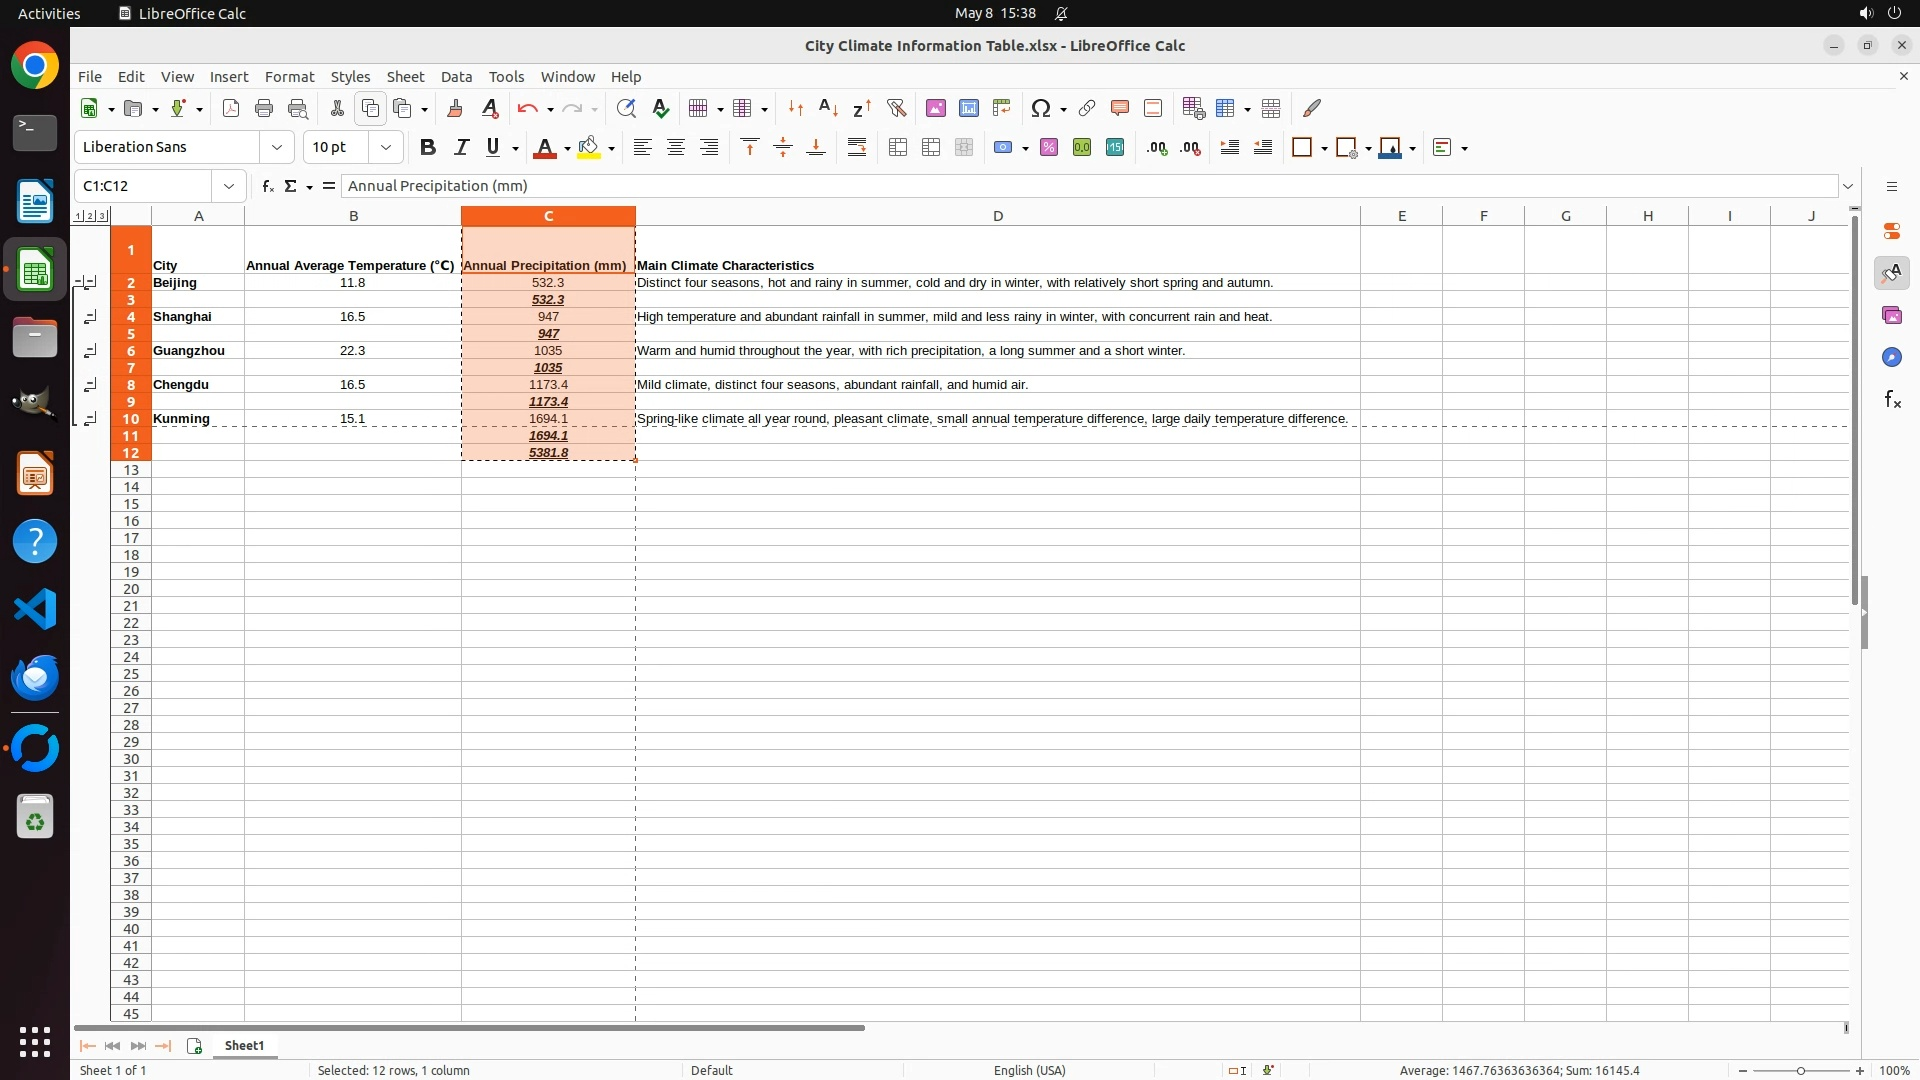1920x1080 pixels.
Task: Open the Navigator sidebar panel
Action: point(1892,358)
